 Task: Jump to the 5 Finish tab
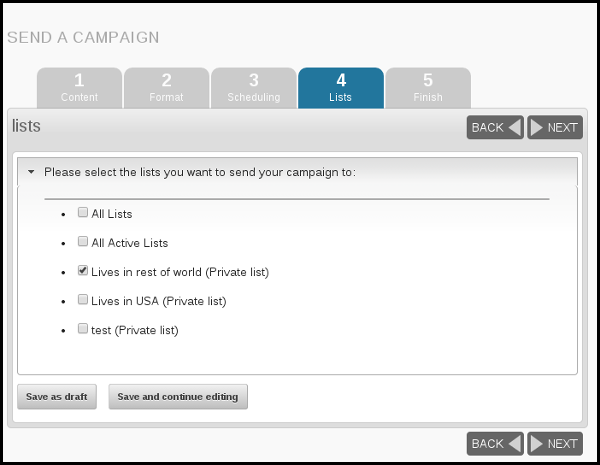(x=428, y=88)
